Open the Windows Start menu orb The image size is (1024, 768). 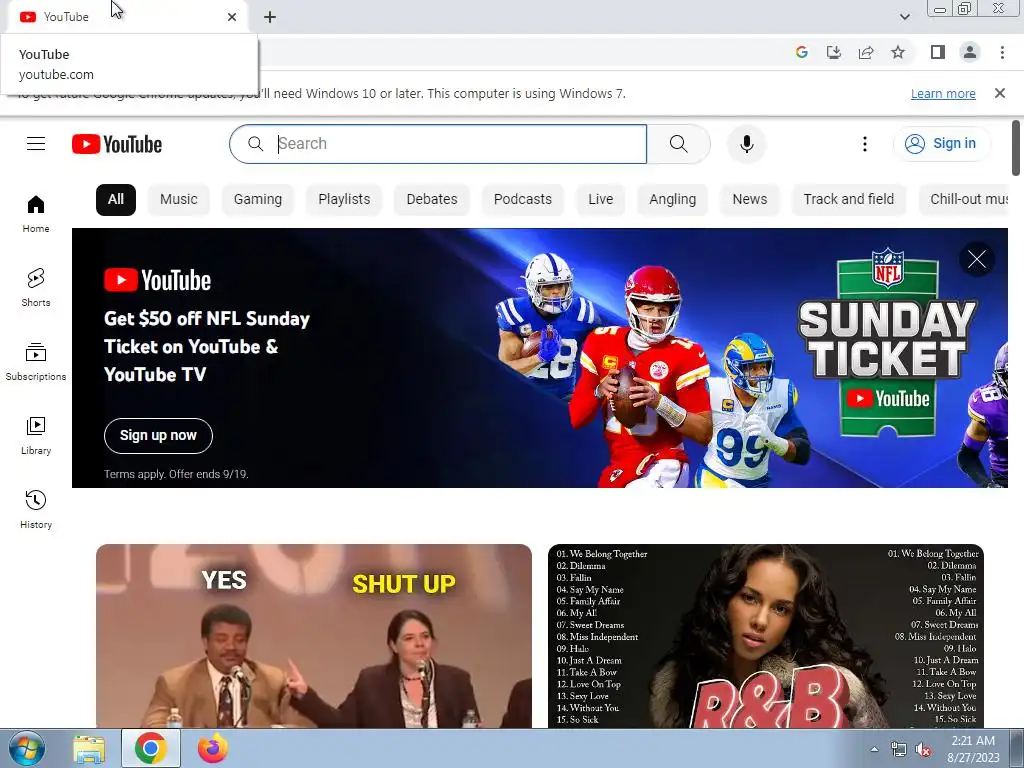click(27, 748)
